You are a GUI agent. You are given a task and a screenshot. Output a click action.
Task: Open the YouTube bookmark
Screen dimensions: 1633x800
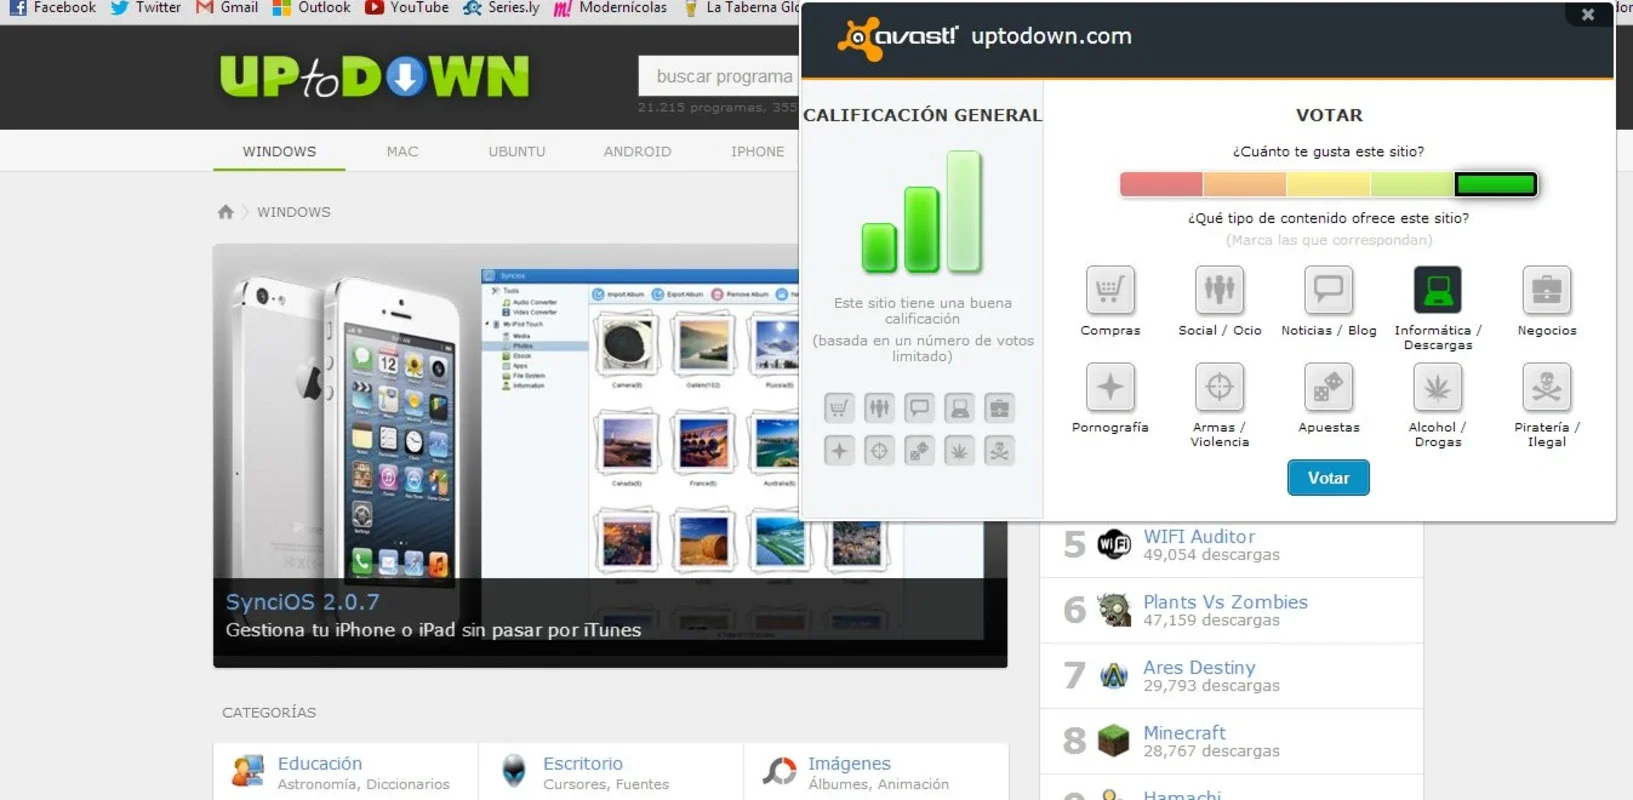[407, 8]
